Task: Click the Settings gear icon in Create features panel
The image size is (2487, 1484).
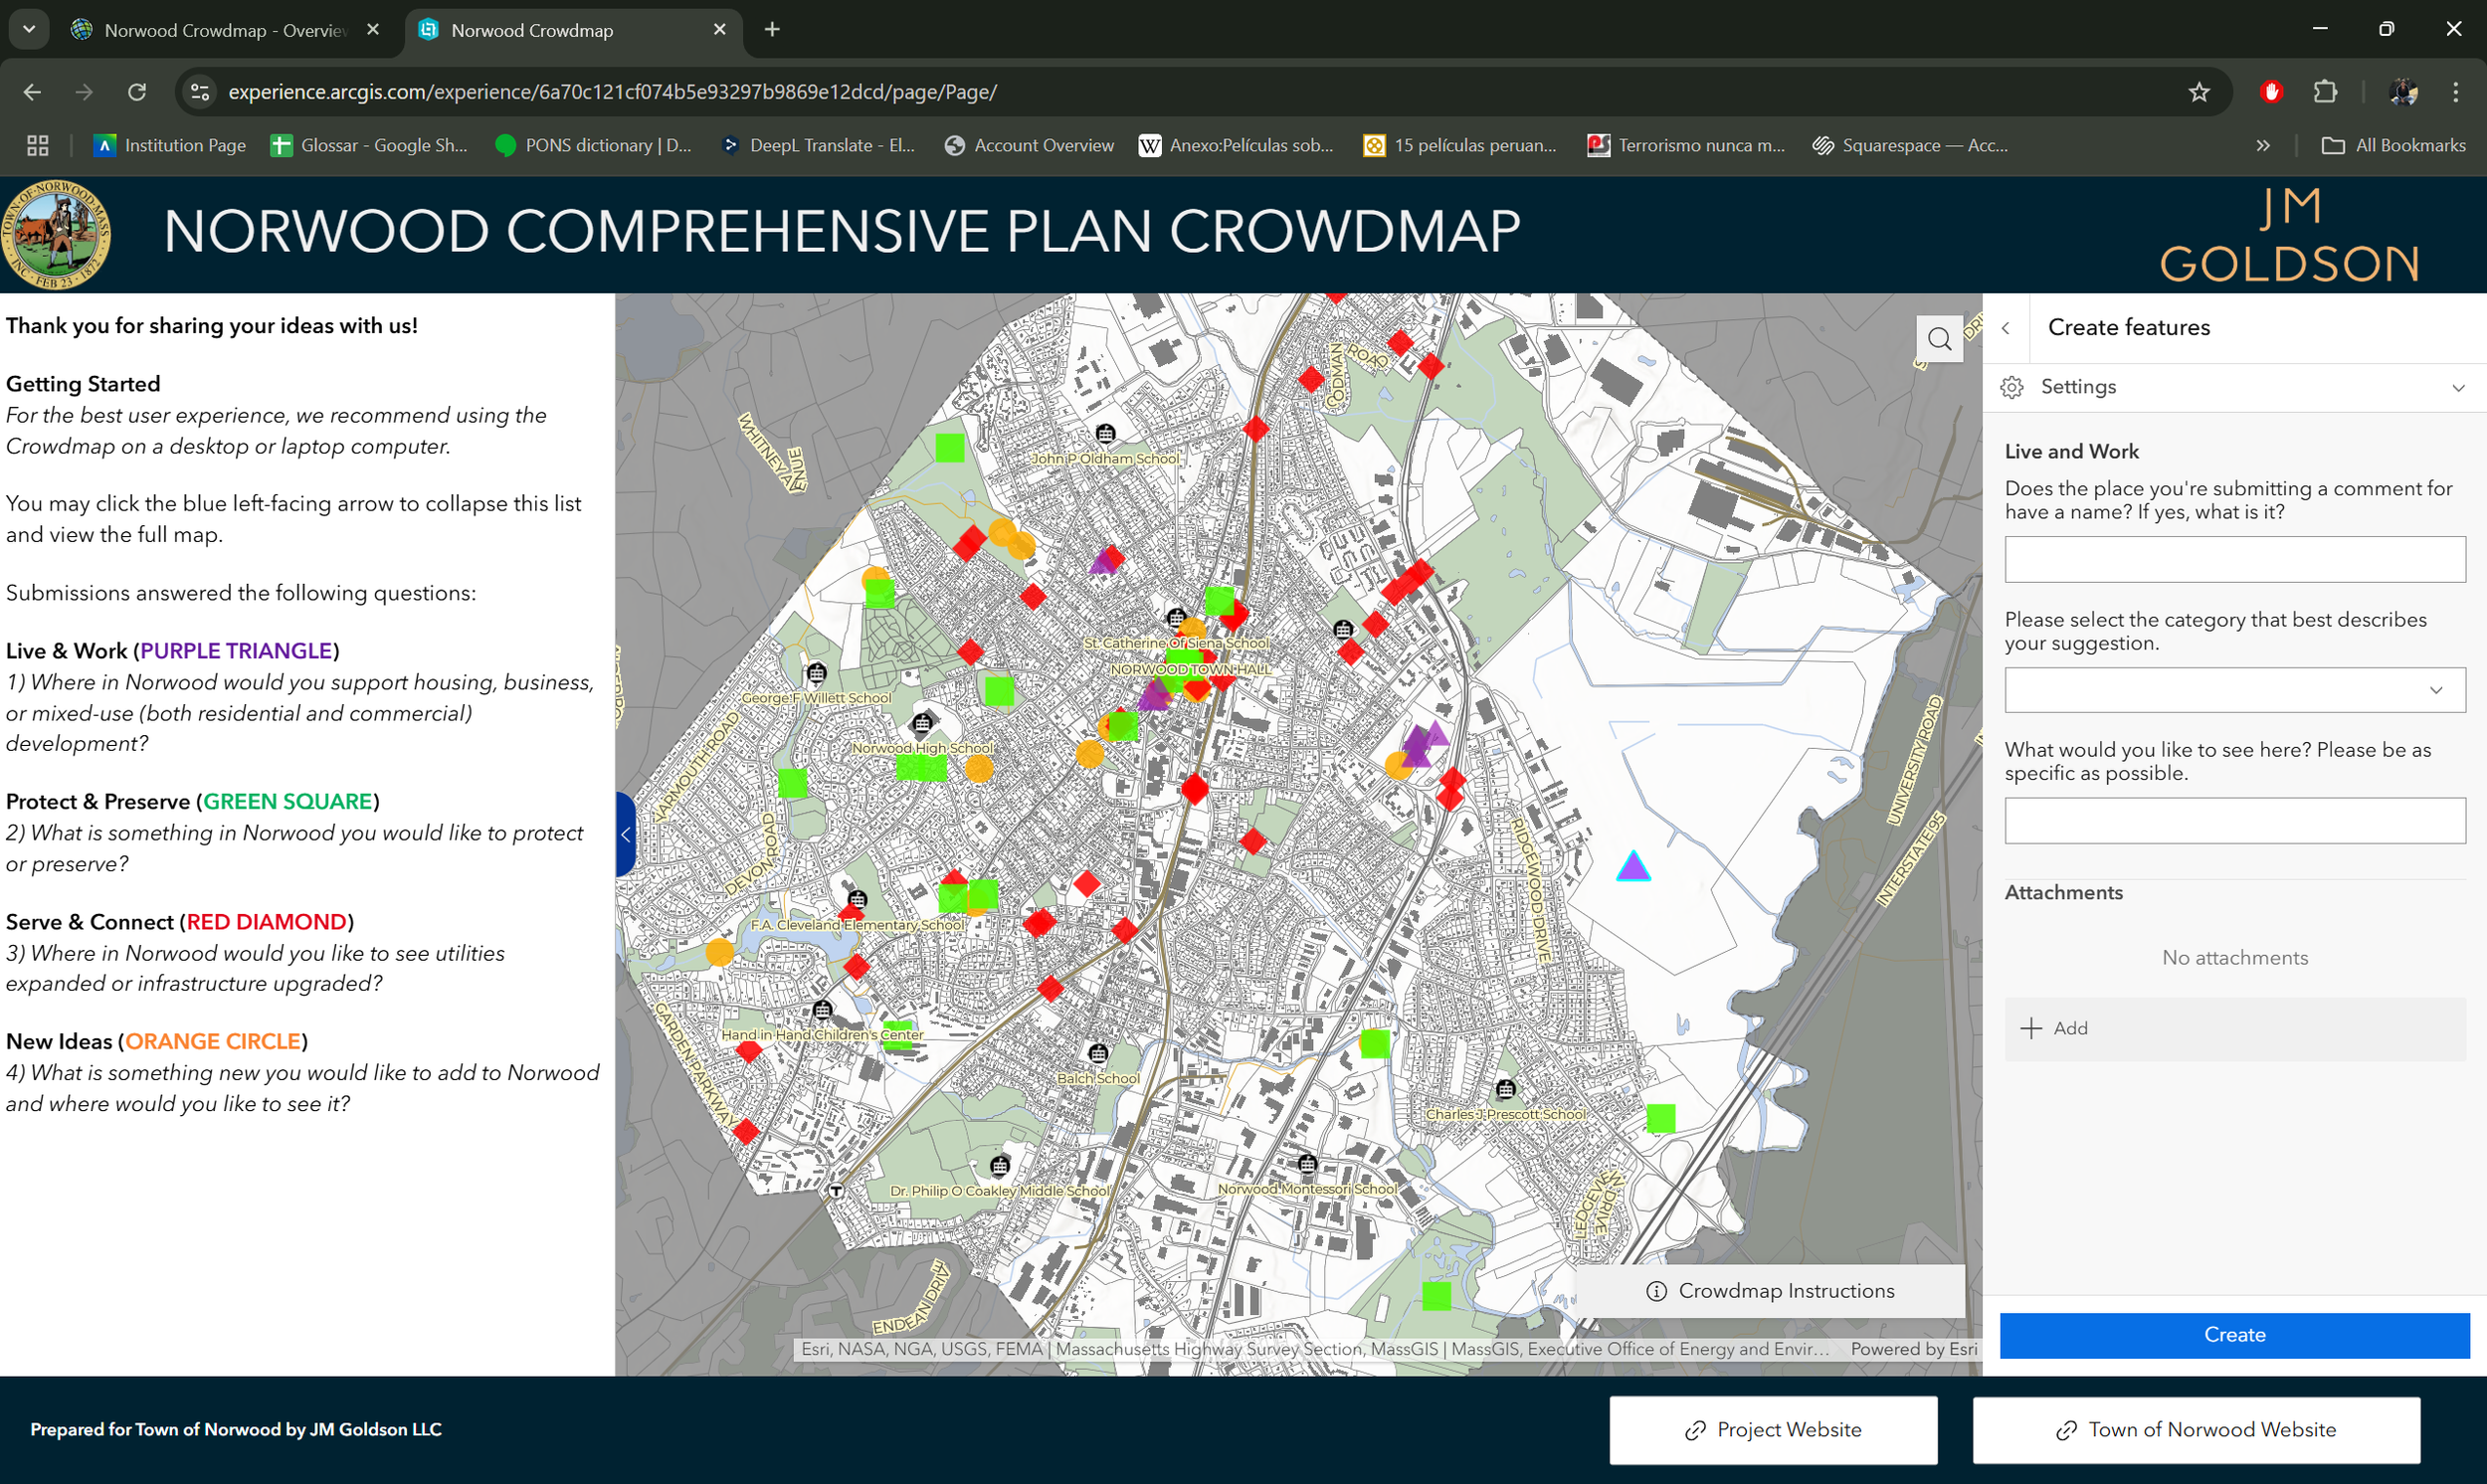Action: 2012,387
